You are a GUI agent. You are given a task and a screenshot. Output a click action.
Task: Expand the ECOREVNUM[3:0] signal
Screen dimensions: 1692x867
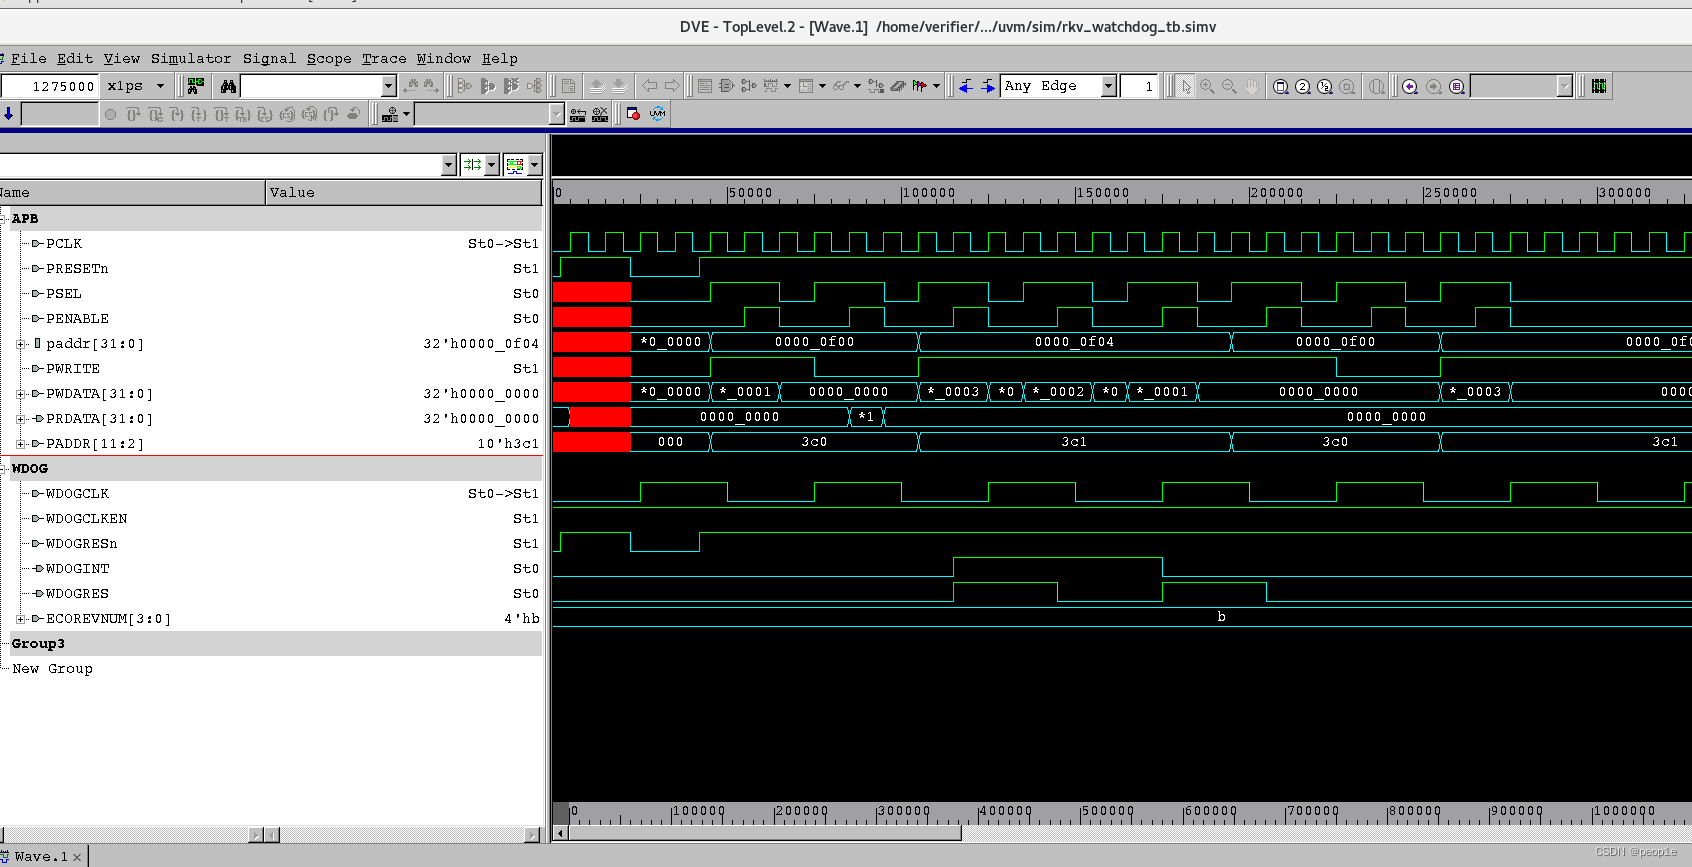[21, 619]
